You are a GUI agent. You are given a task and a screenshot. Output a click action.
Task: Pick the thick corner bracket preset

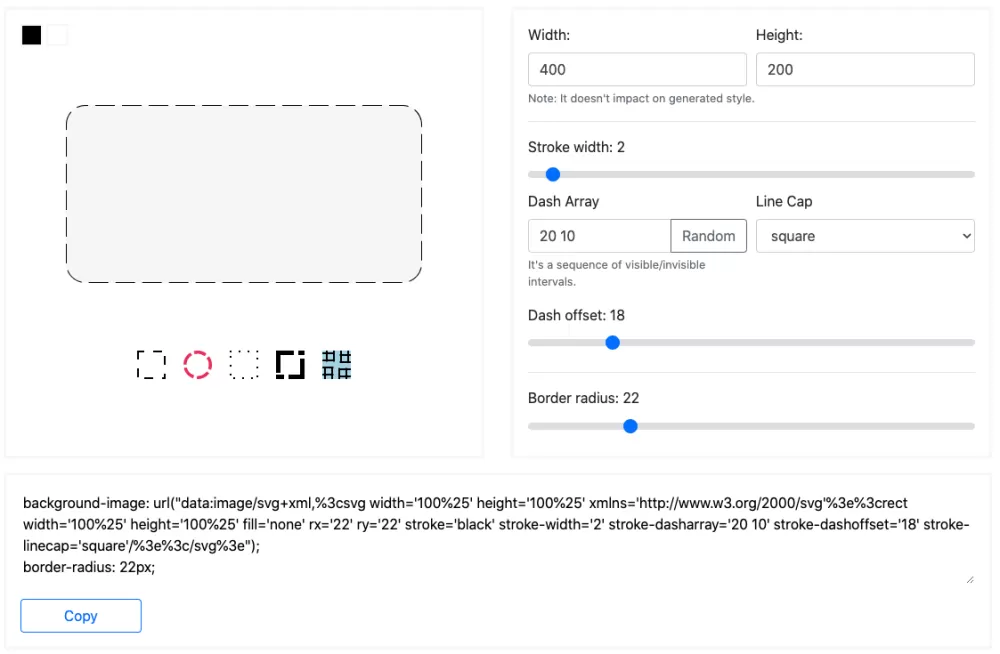(x=290, y=364)
